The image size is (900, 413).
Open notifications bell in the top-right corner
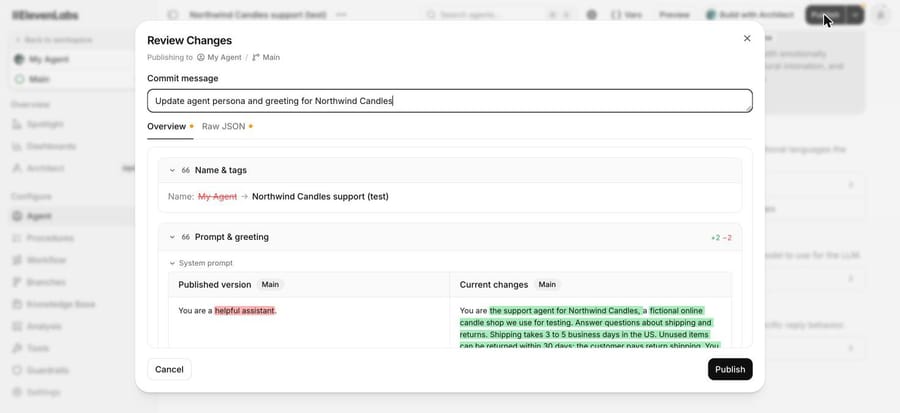[880, 15]
